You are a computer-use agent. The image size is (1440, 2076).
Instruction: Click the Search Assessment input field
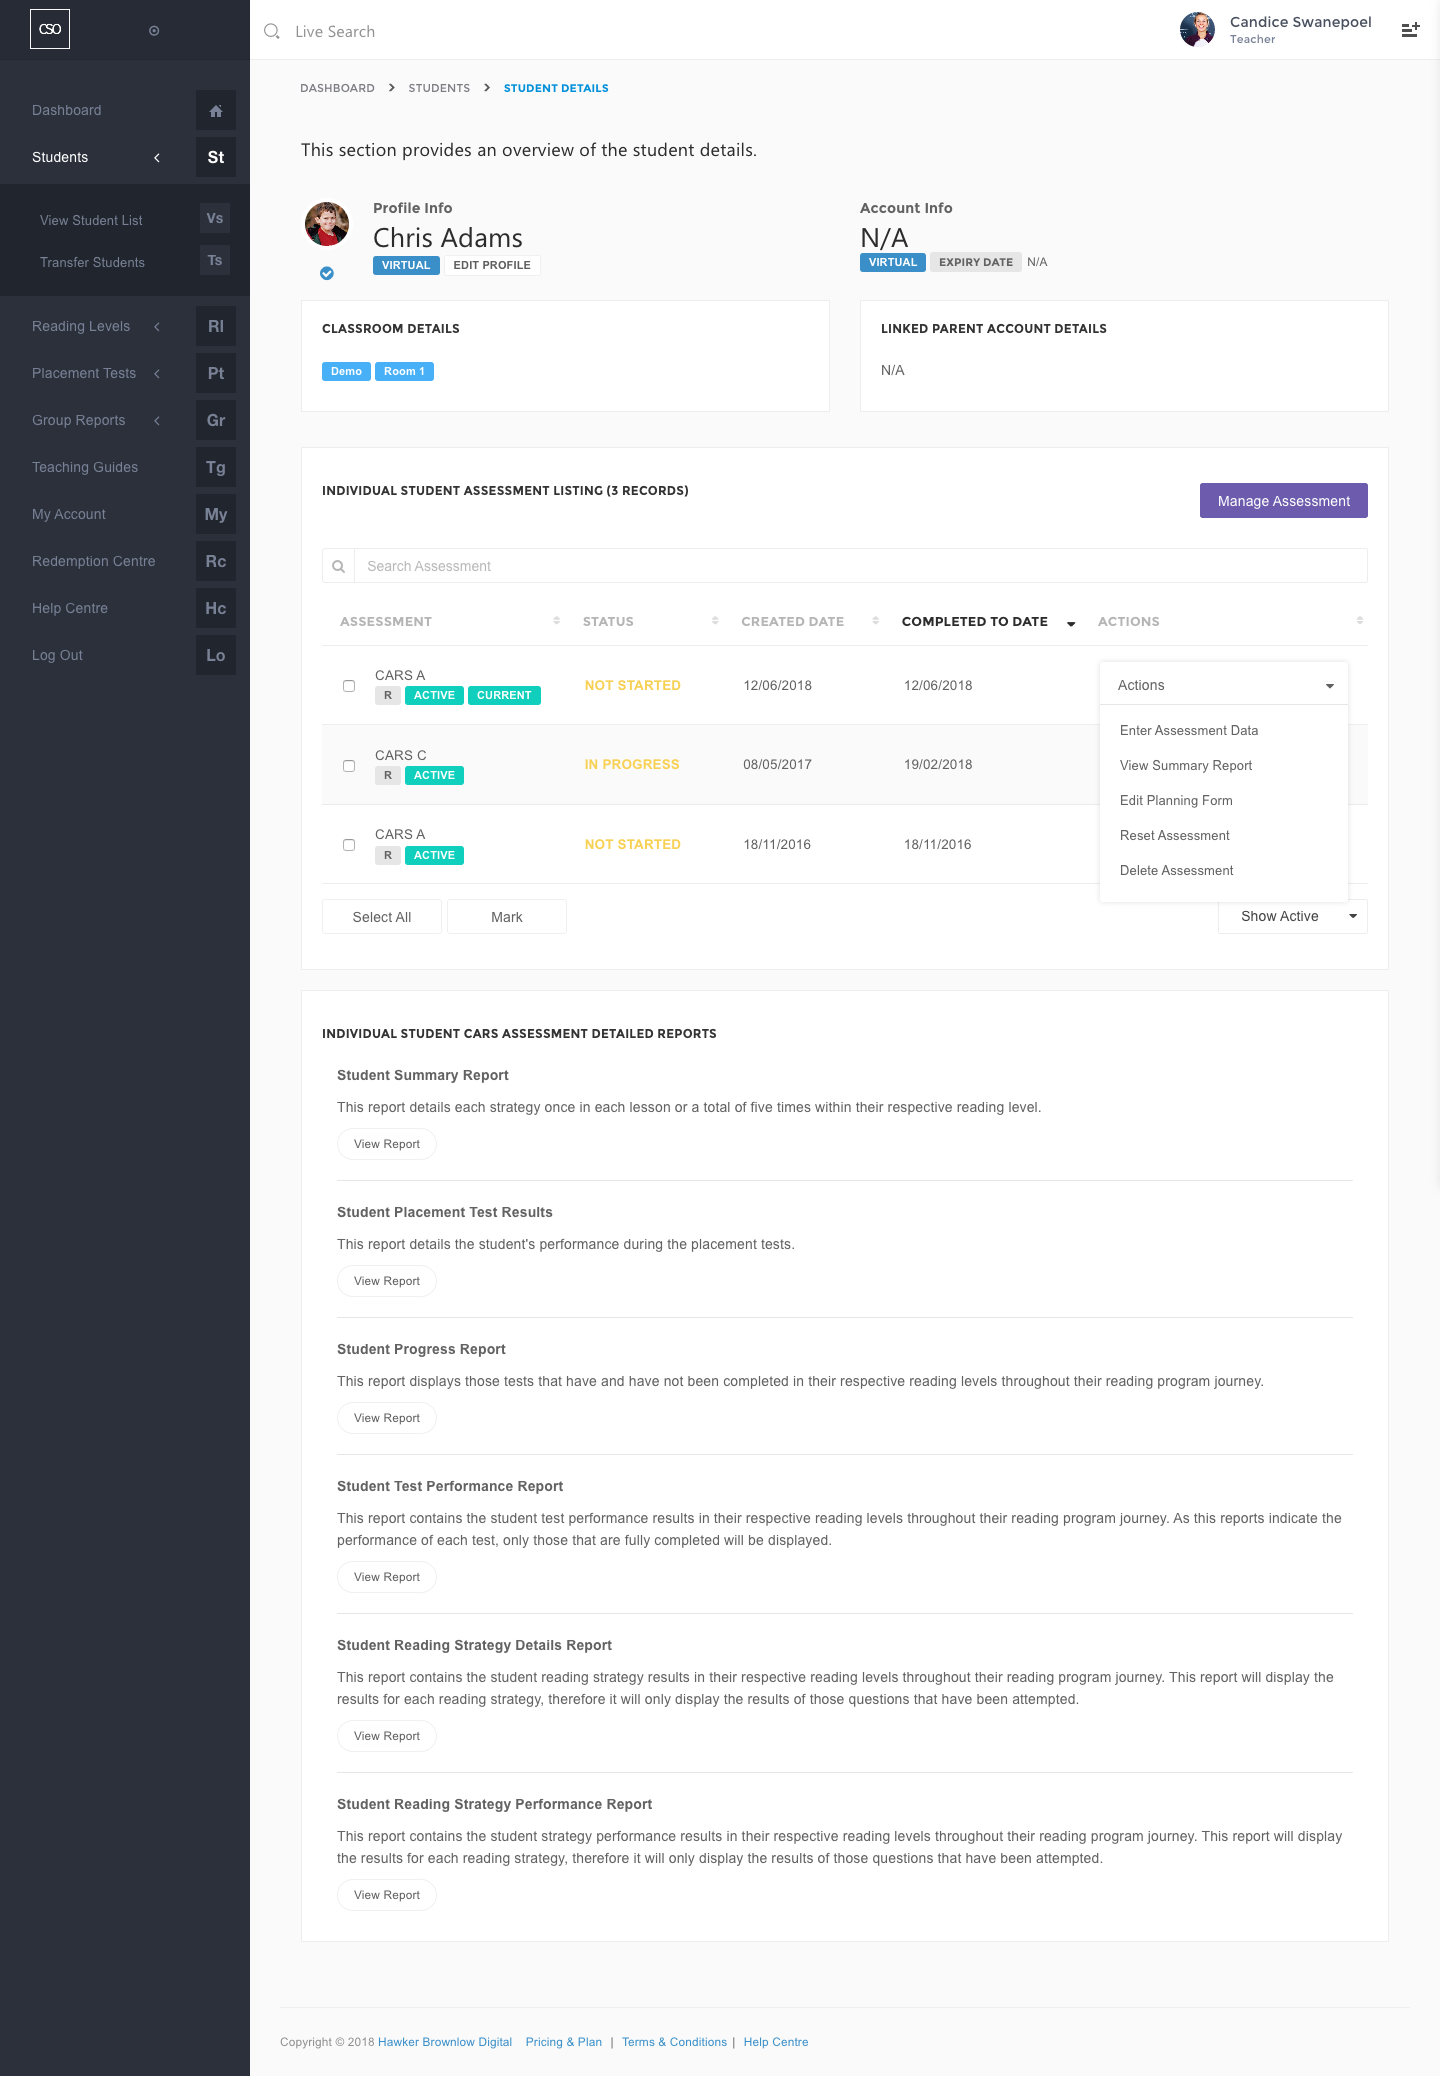pos(861,566)
